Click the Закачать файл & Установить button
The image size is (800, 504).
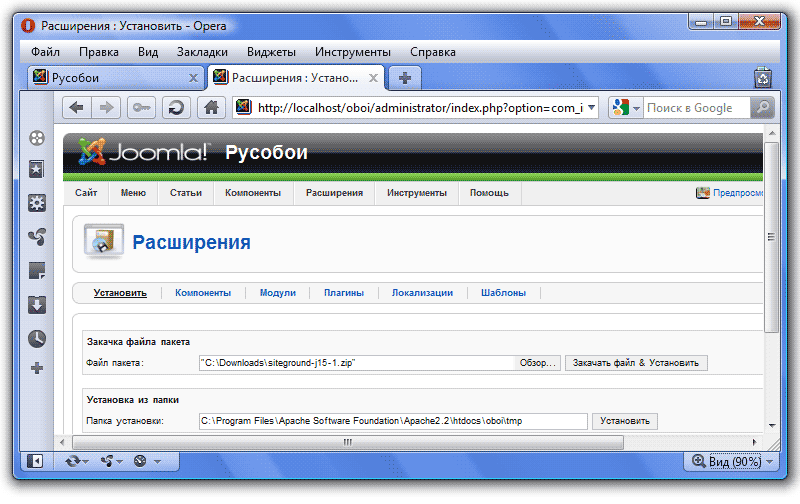point(636,363)
